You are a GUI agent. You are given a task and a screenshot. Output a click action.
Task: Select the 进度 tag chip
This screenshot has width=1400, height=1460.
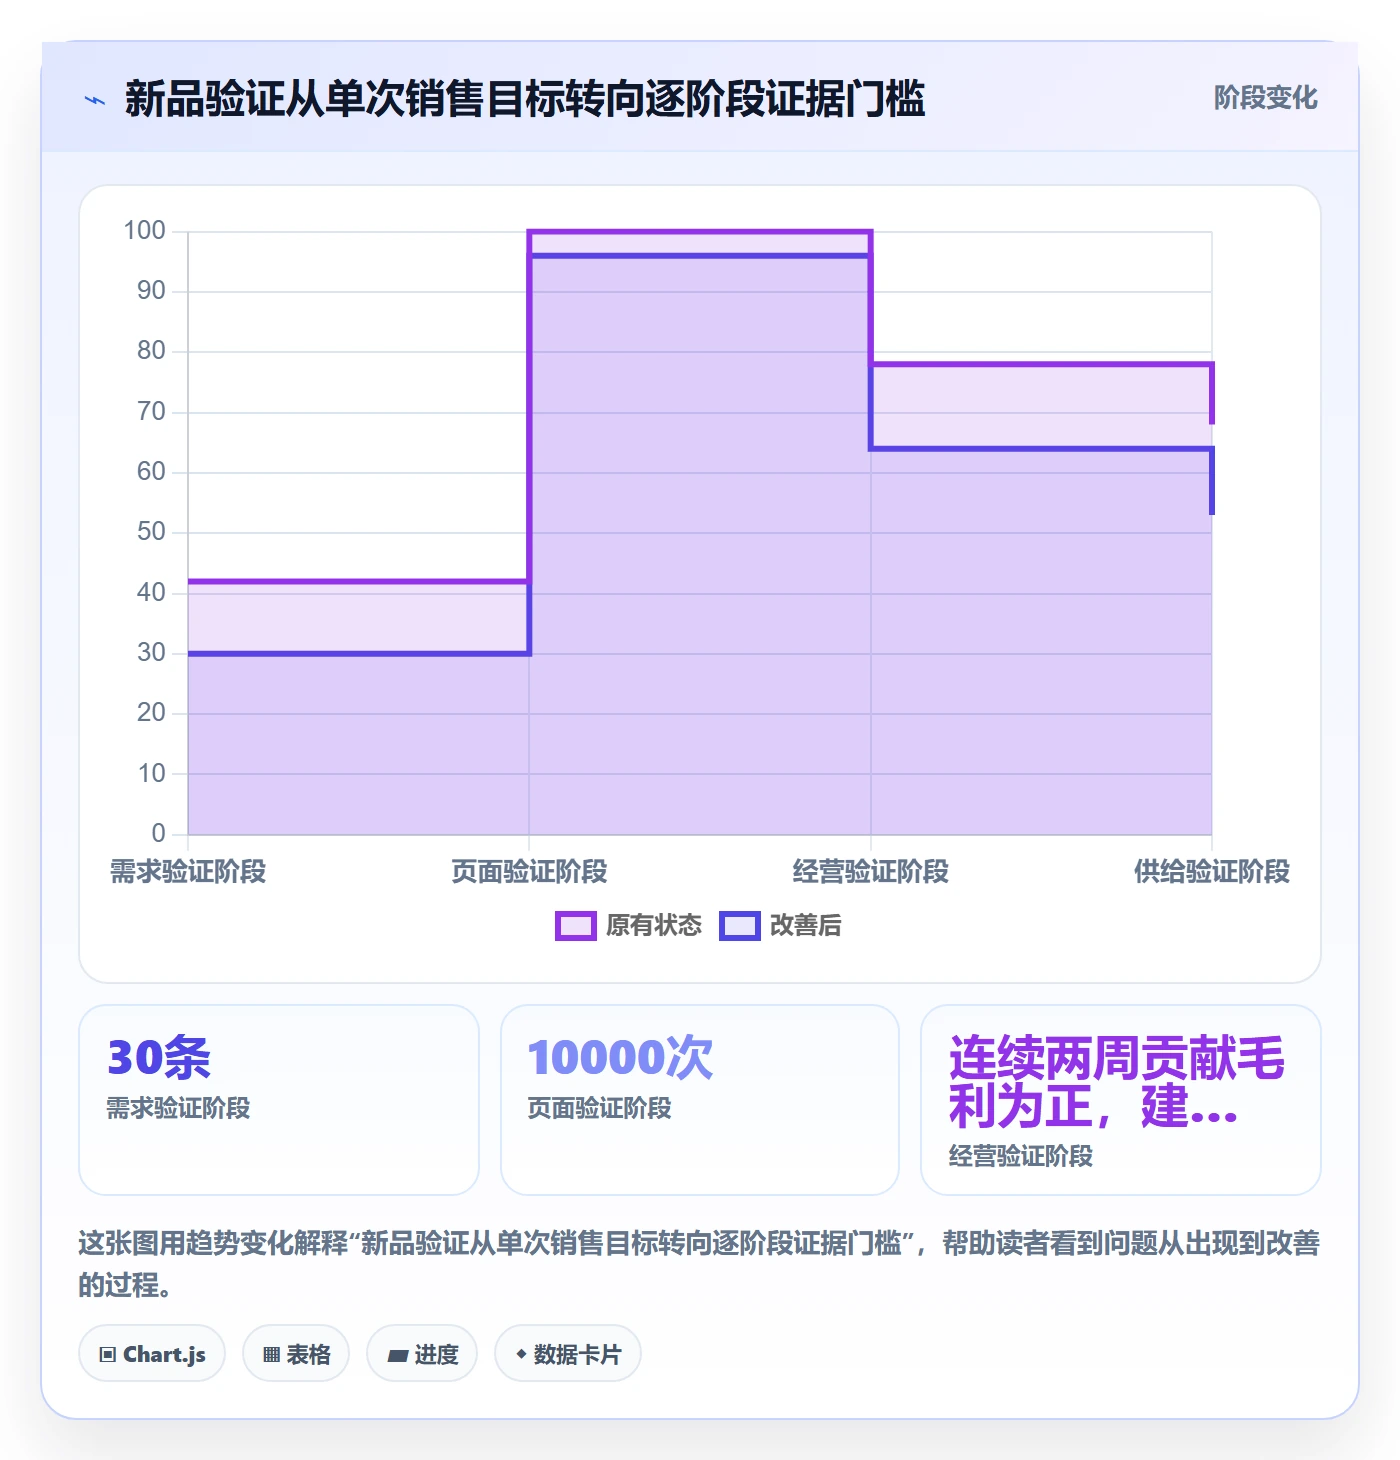click(x=422, y=1354)
